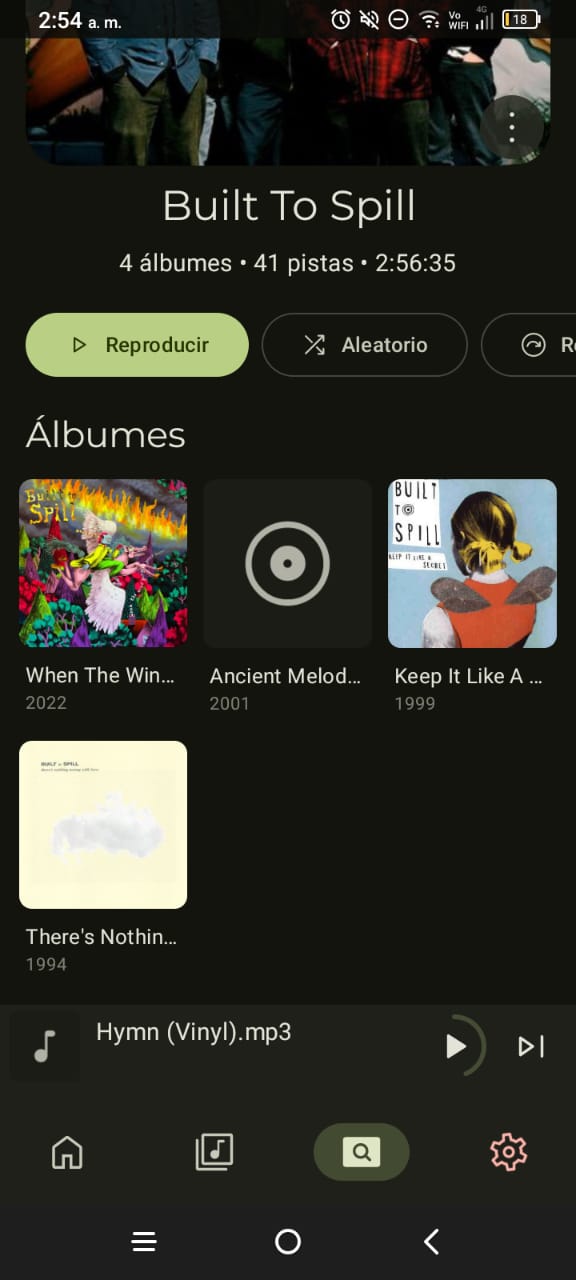Open the Hymn (Vinyl).mp3 now playing title
The image size is (576, 1280).
coord(193,1032)
